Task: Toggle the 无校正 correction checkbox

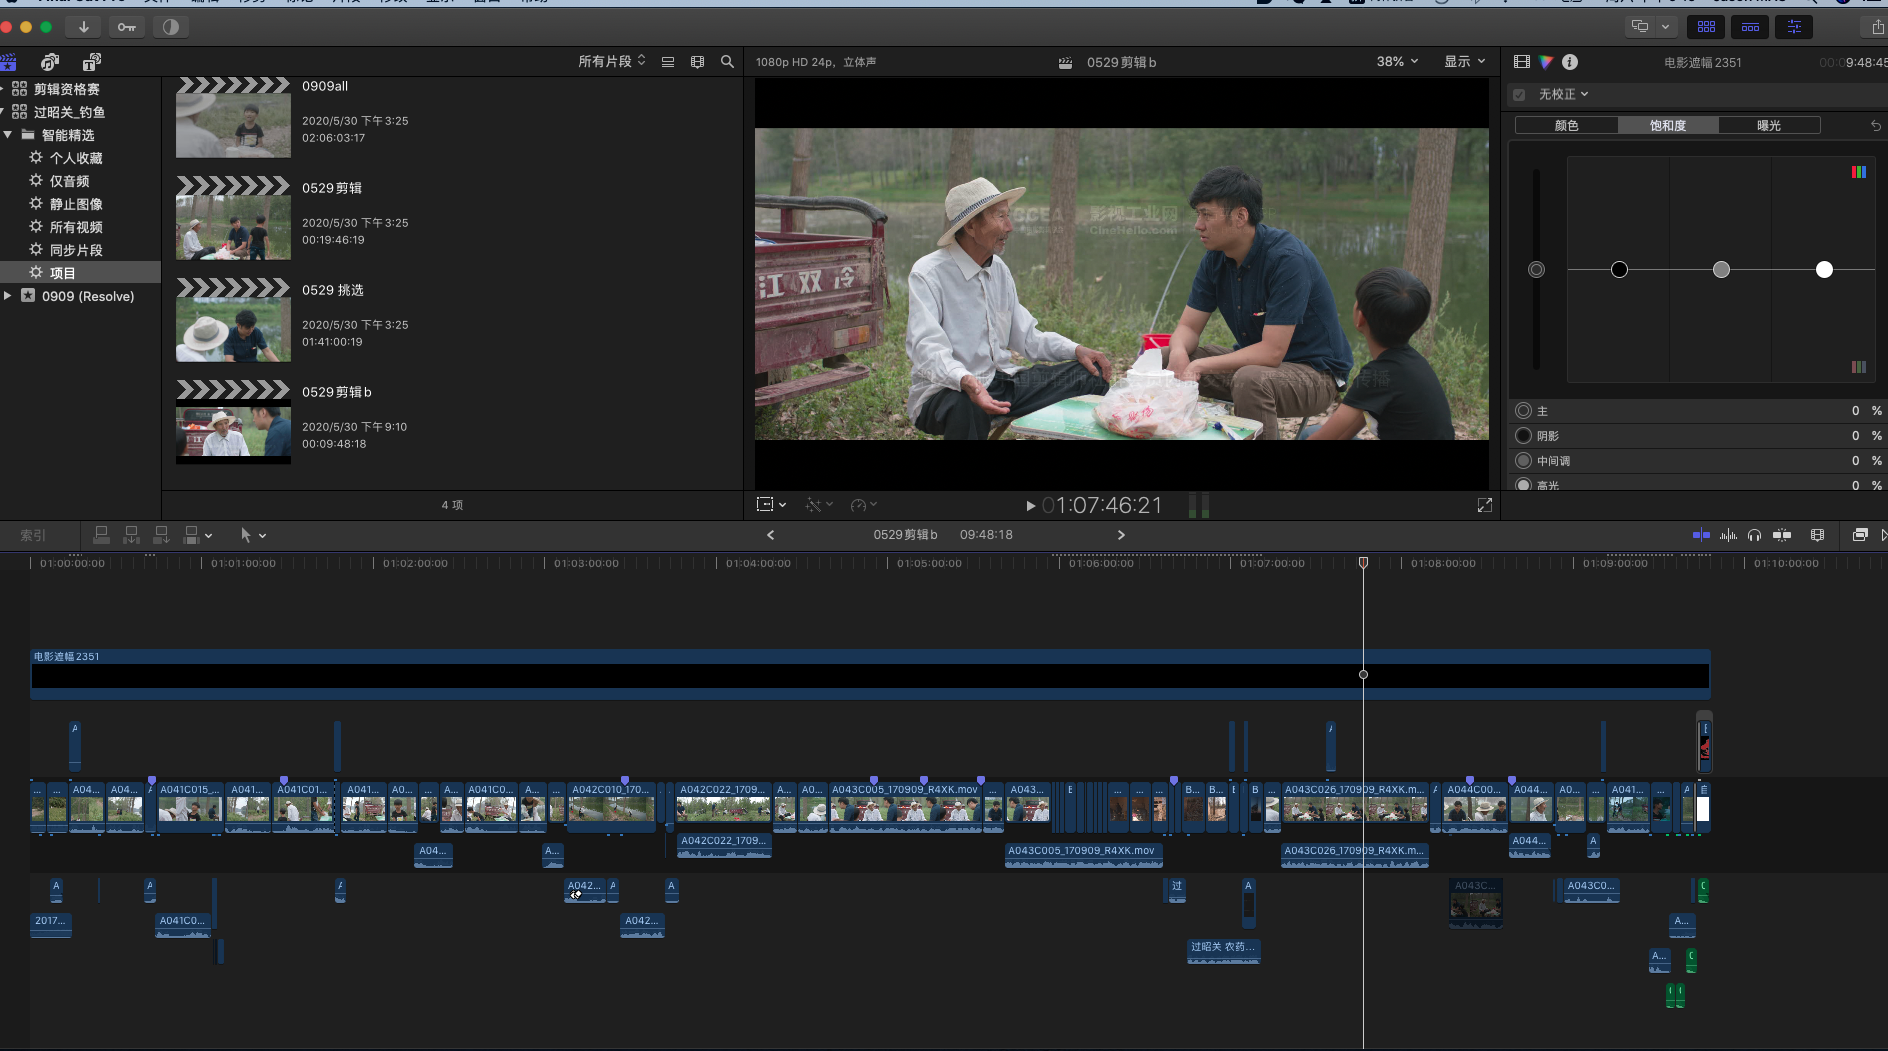Action: [1520, 94]
